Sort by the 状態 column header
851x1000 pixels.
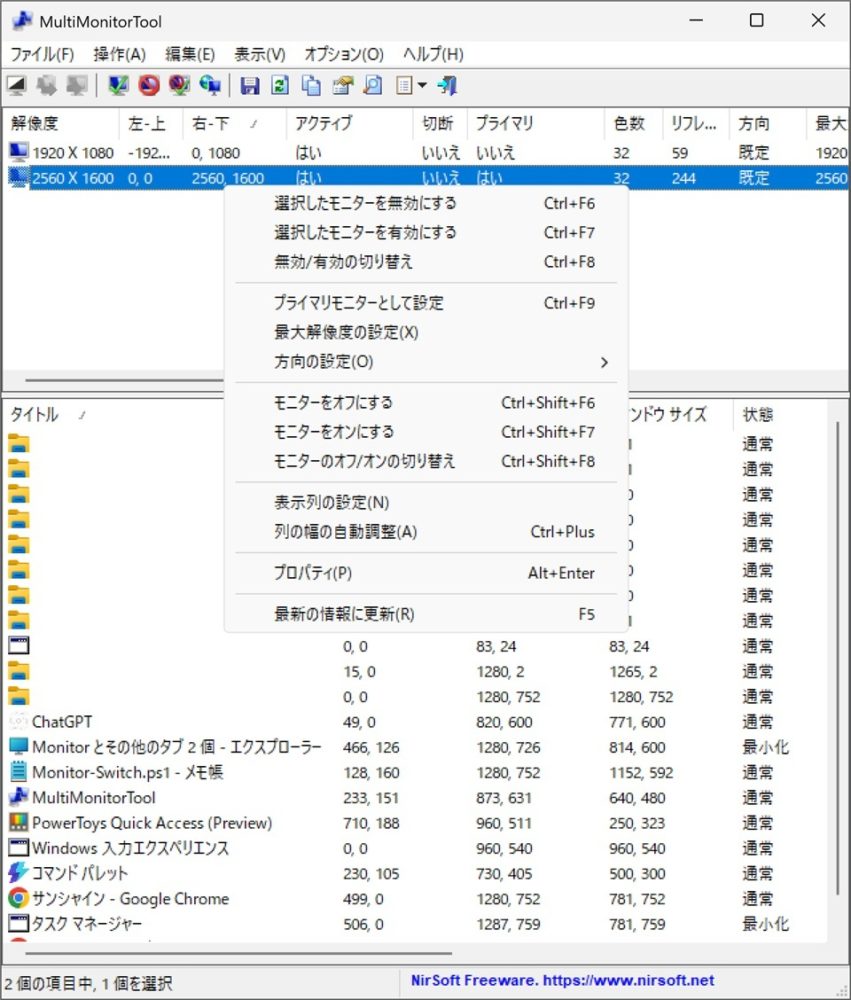click(x=780, y=415)
